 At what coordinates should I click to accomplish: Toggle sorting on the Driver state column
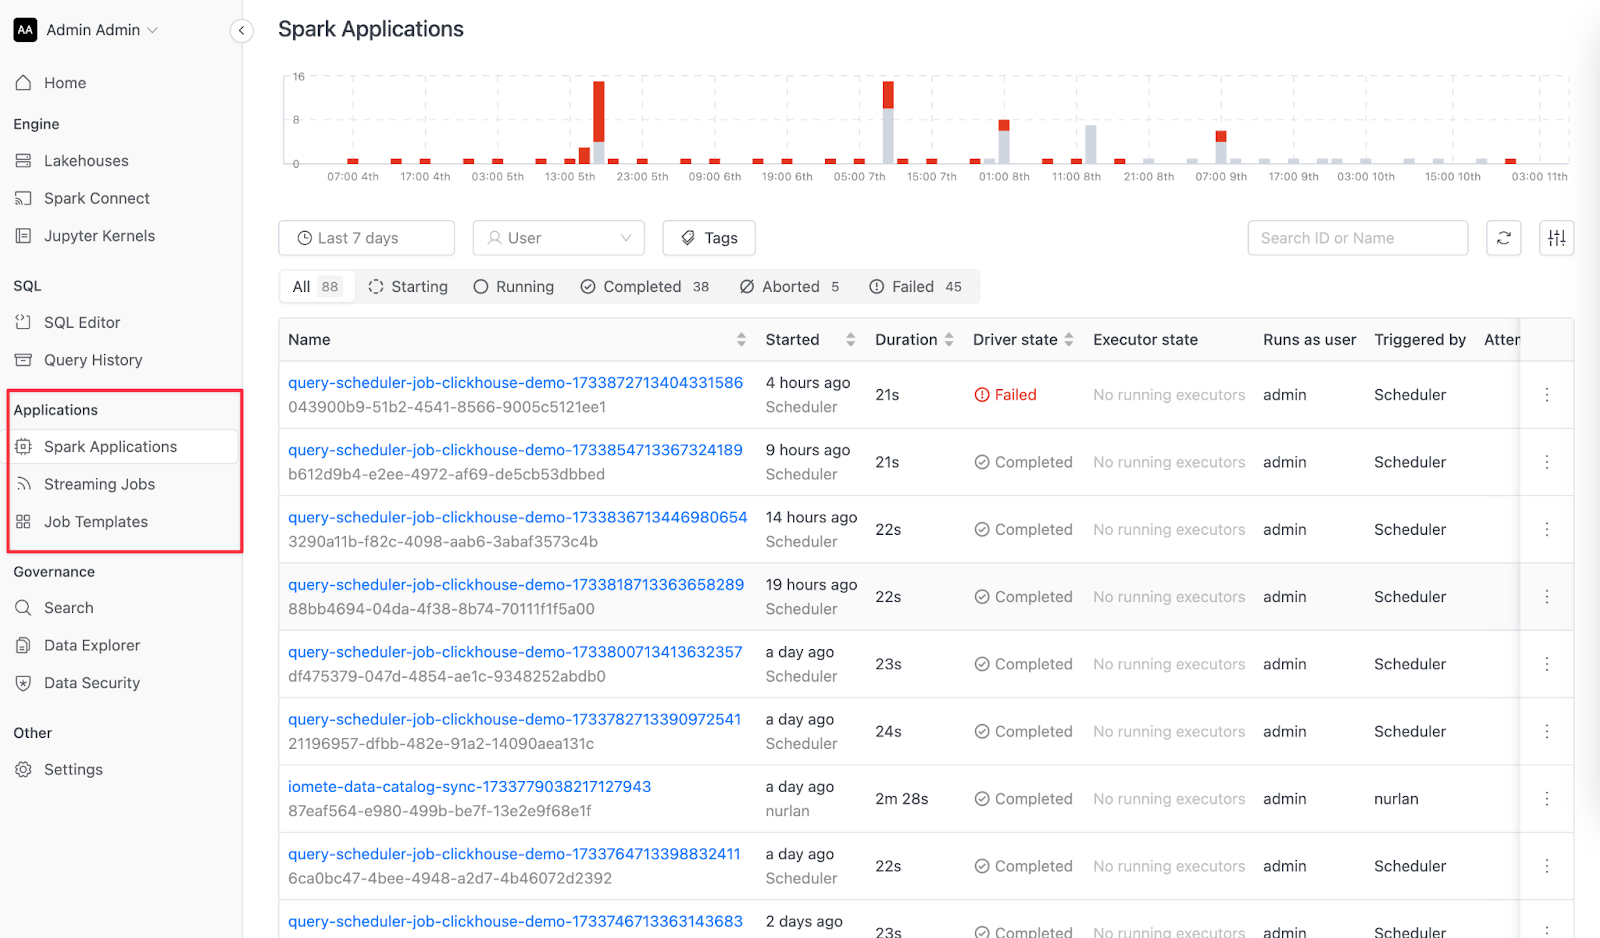tap(1069, 340)
